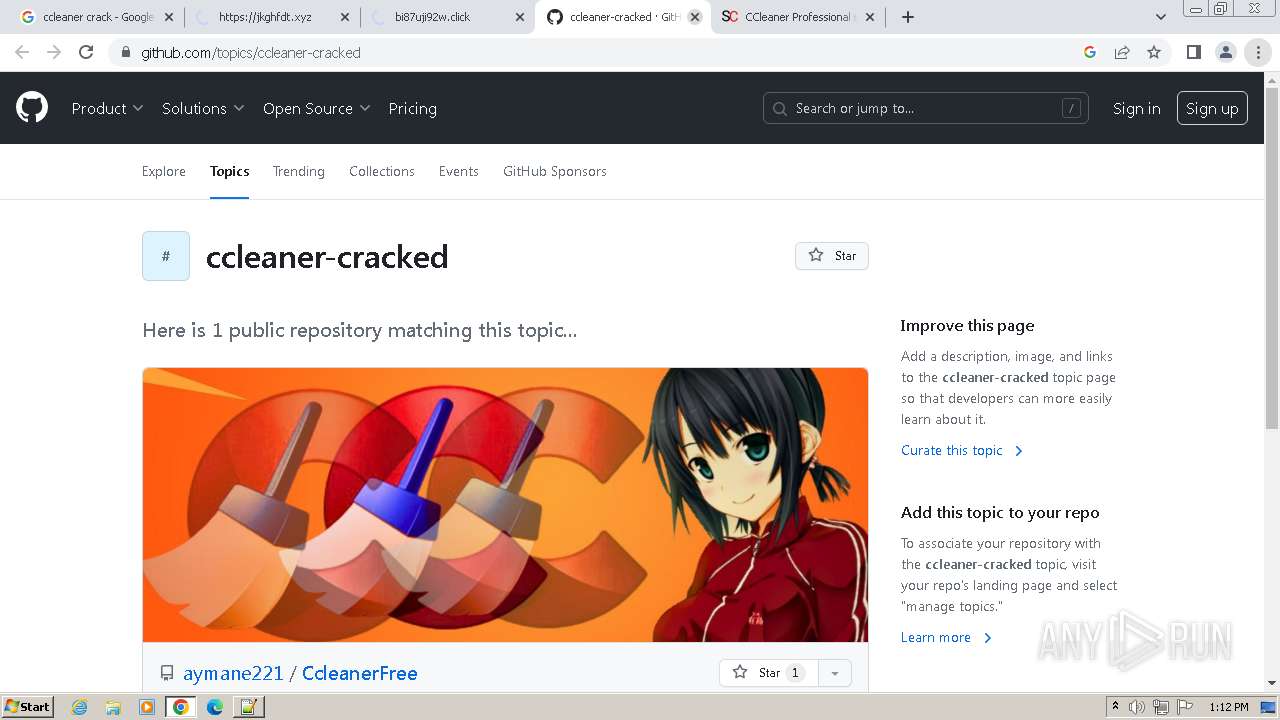
Task: Expand the Product menu
Action: [107, 108]
